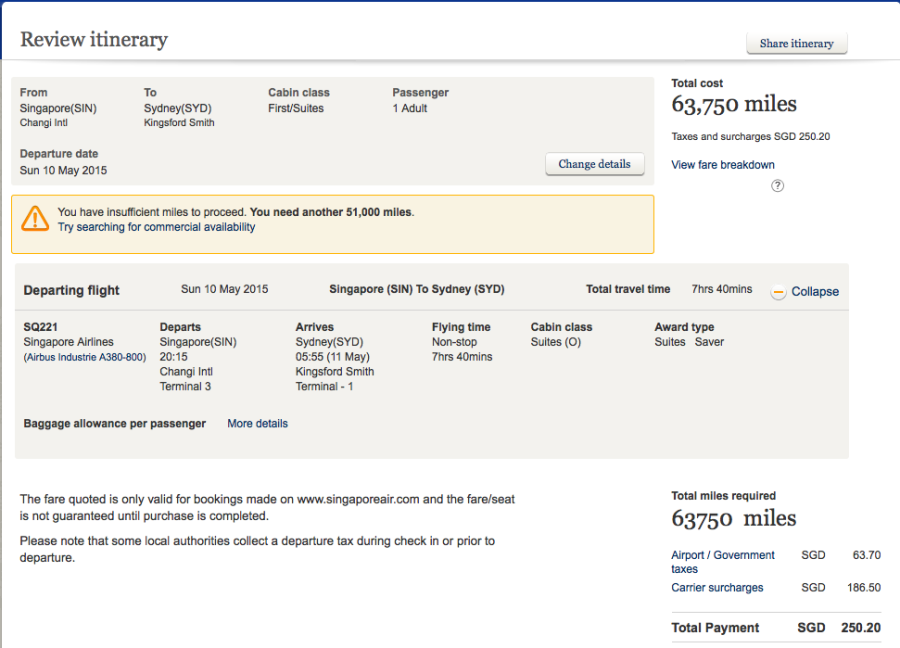Click the question mark help icon

(x=778, y=186)
